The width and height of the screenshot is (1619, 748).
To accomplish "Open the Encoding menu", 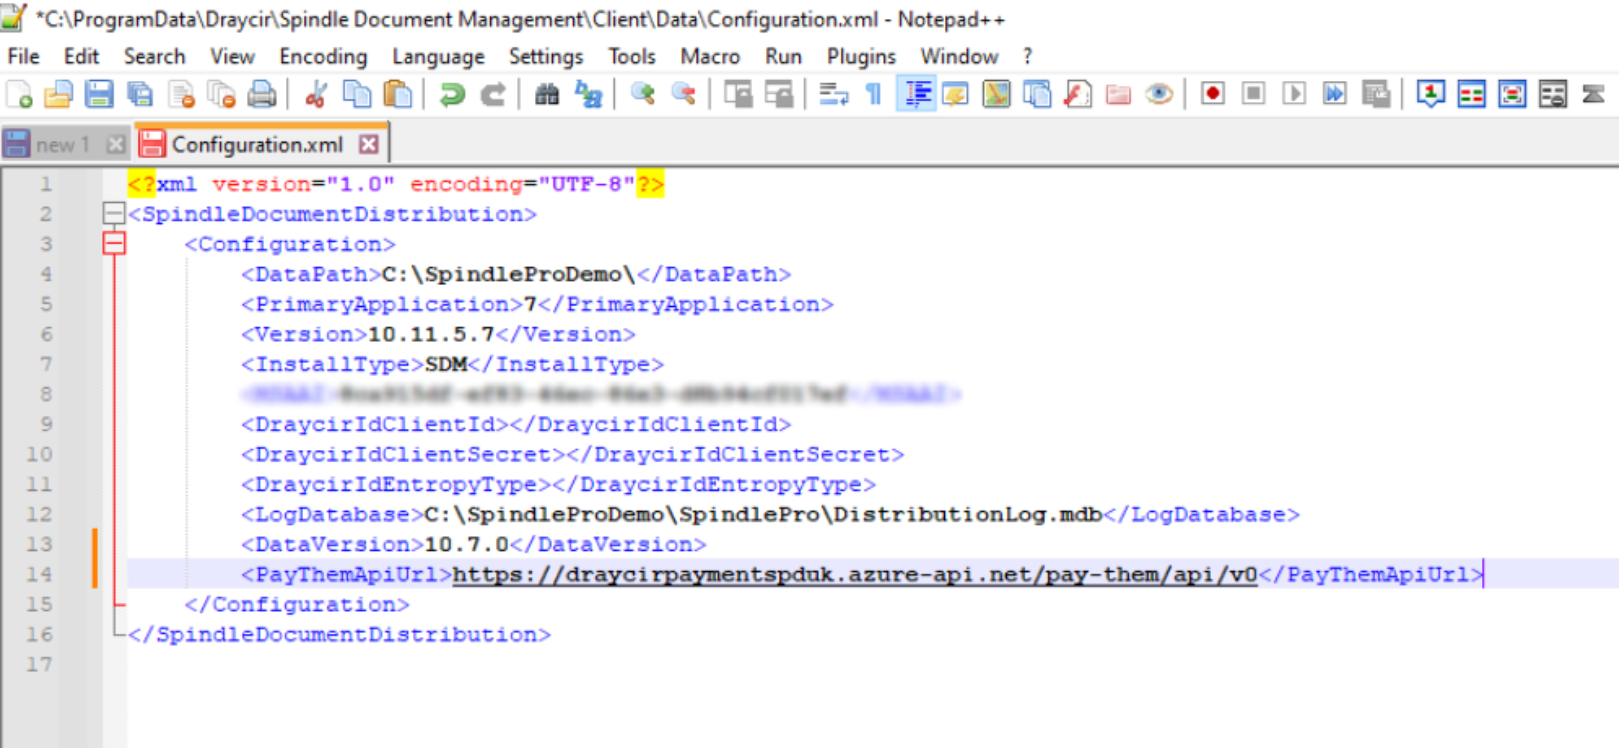I will 323,56.
